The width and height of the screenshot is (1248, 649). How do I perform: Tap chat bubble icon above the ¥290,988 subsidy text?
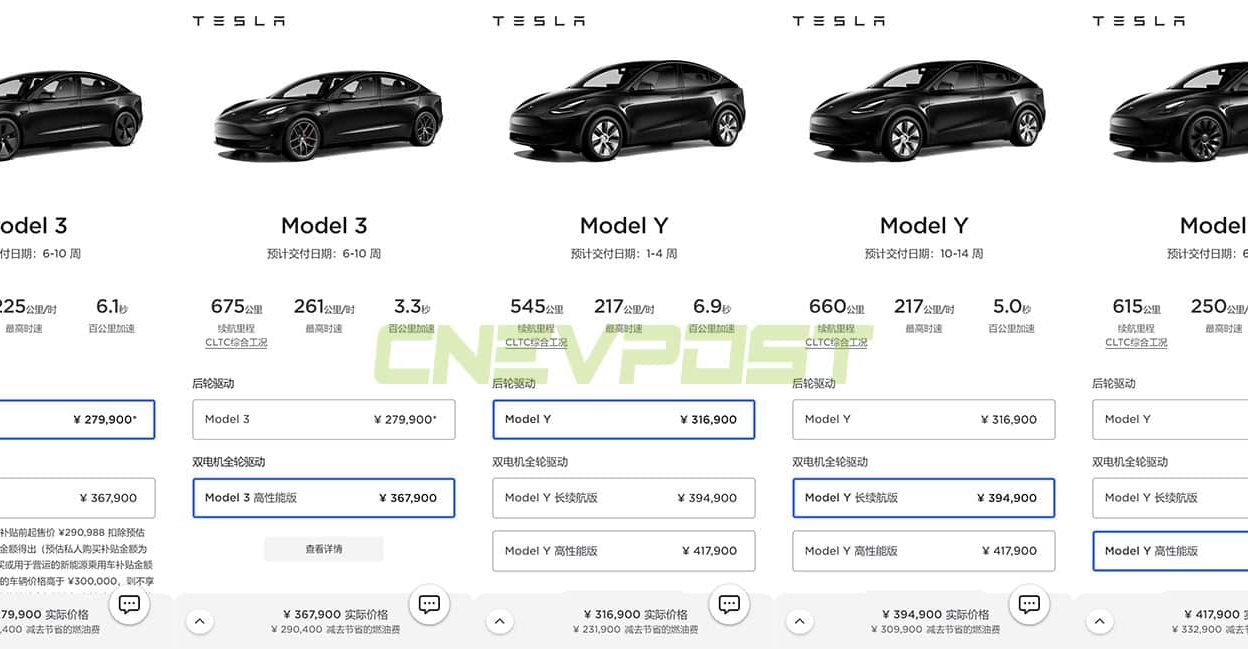pos(129,604)
